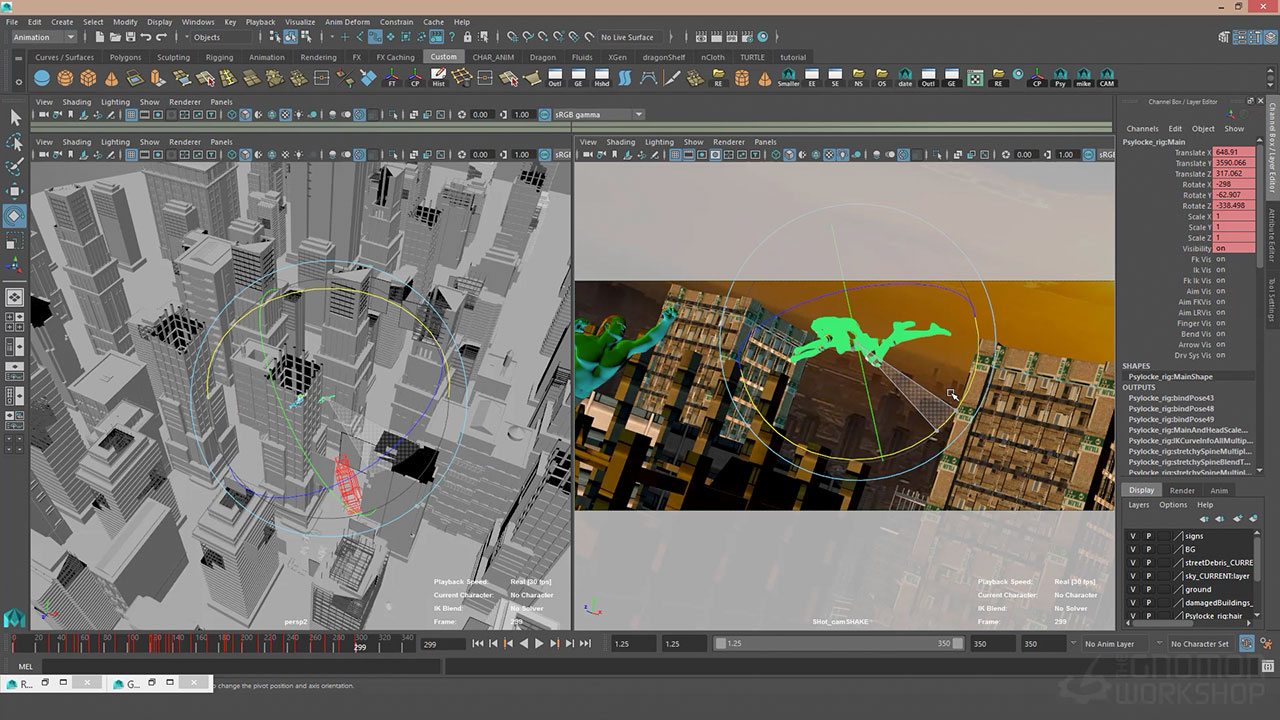Switch to the Render layer tab

pyautogui.click(x=1182, y=490)
